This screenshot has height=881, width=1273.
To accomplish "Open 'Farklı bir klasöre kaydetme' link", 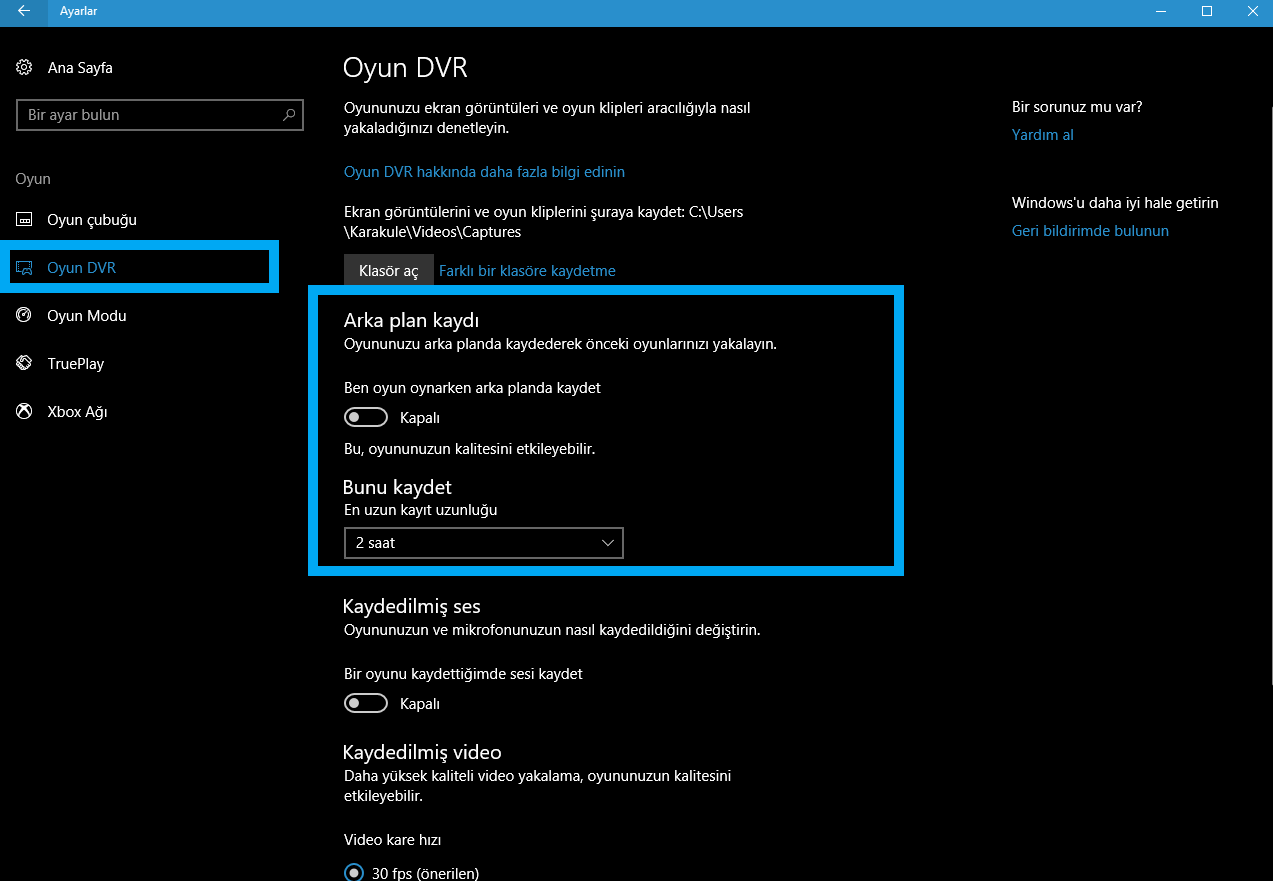I will pyautogui.click(x=527, y=271).
